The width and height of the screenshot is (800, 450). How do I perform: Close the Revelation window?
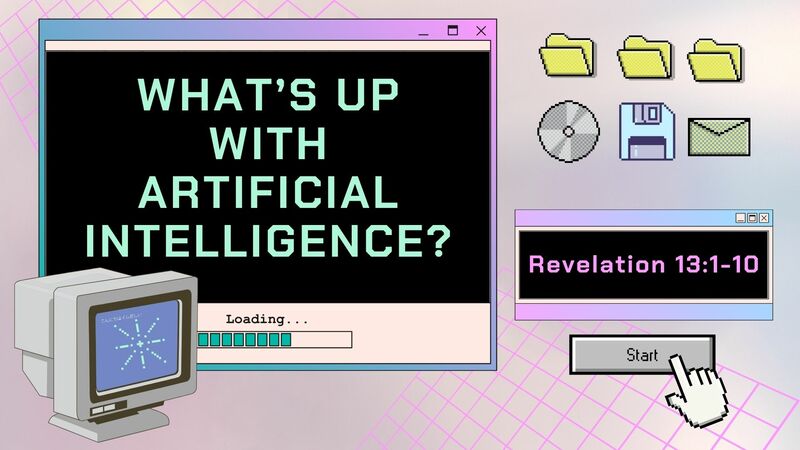point(764,218)
